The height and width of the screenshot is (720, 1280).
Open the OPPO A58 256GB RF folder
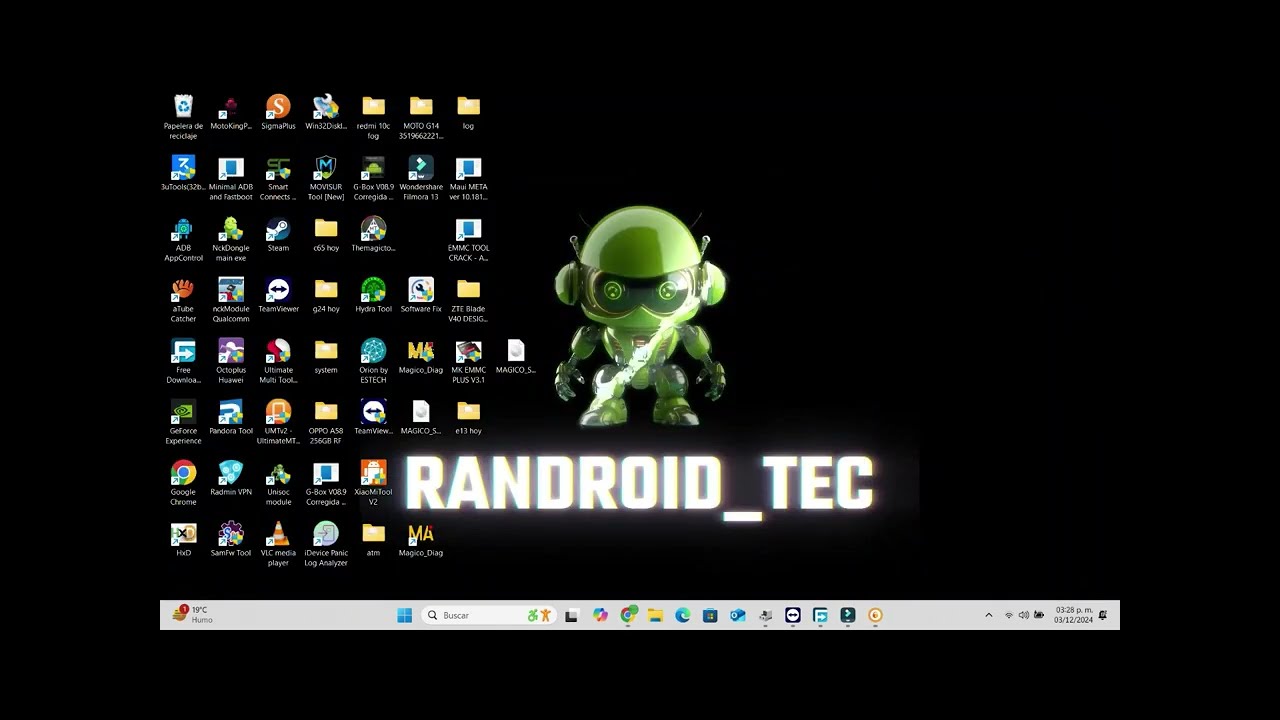point(326,422)
